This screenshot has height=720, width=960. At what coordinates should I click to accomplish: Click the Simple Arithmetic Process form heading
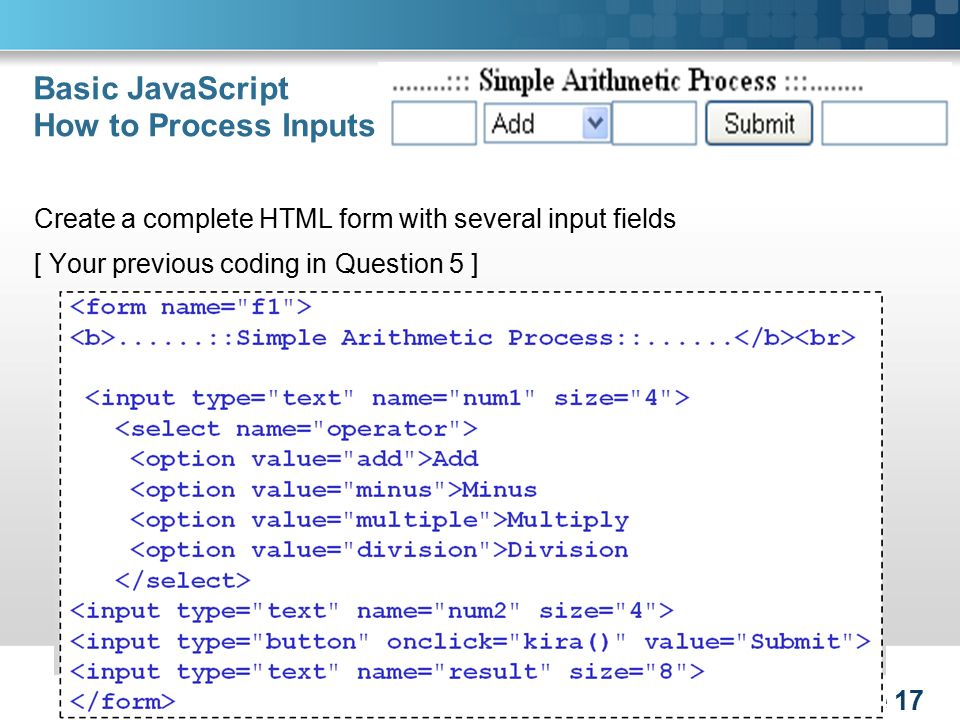[x=627, y=81]
